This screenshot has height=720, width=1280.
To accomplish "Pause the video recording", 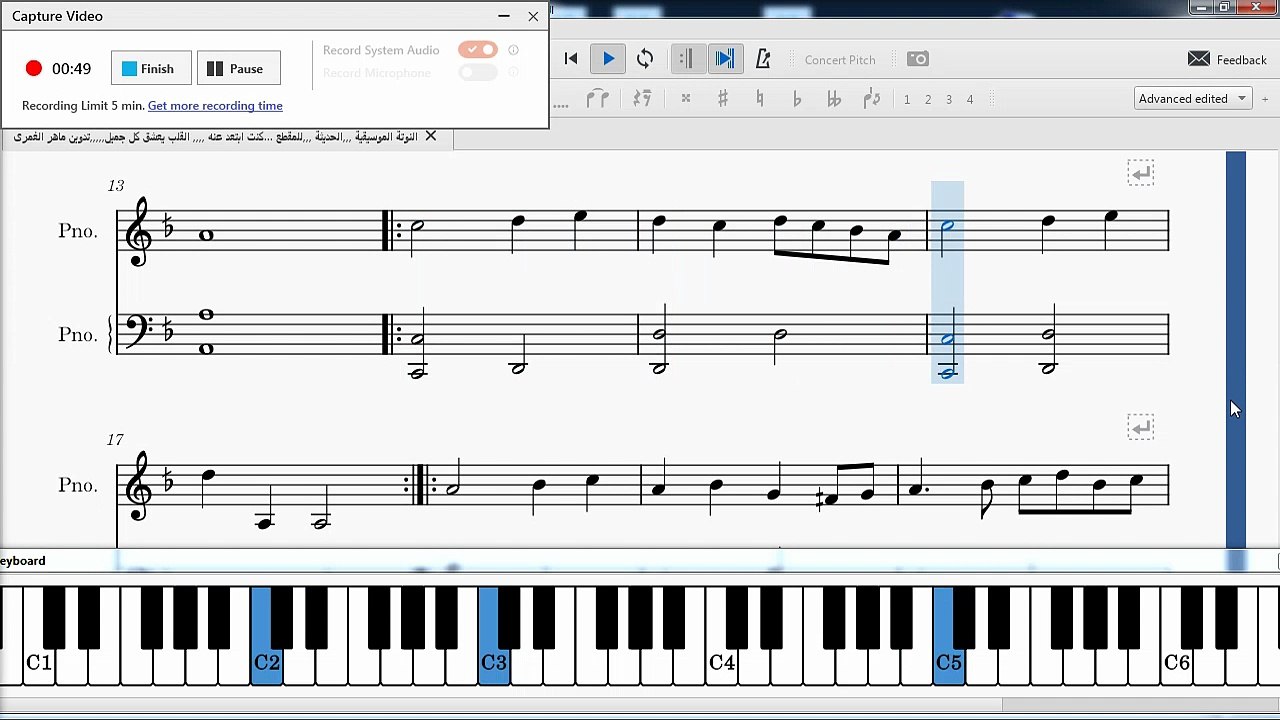I will (x=238, y=68).
